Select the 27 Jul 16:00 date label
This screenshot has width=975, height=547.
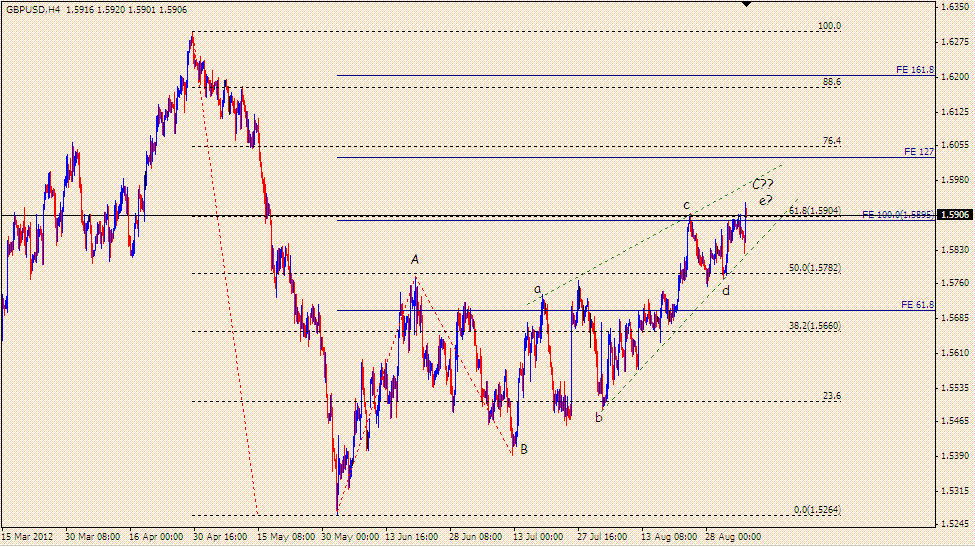point(604,536)
